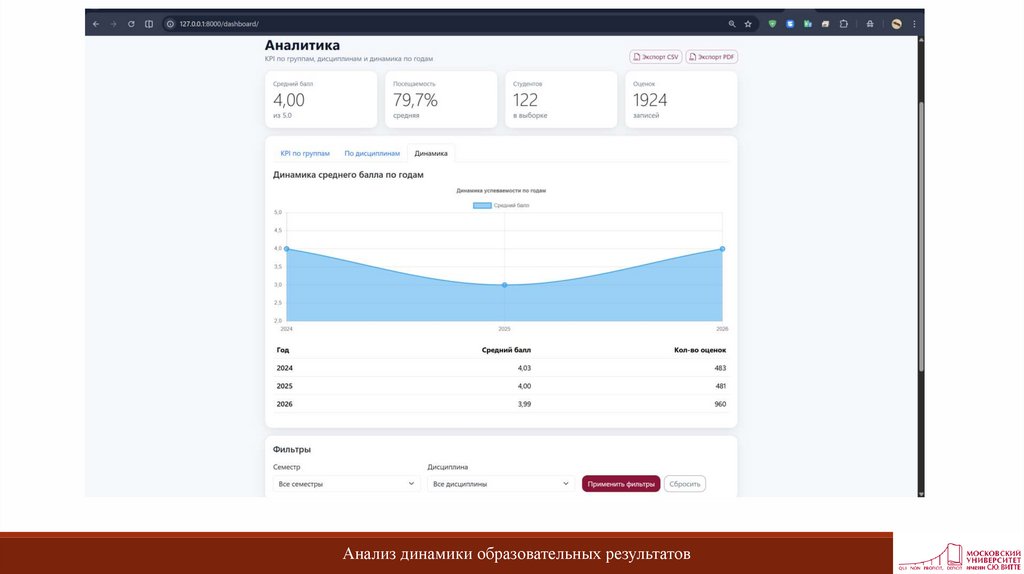Toggle the Средний балл legend series
The image size is (1024, 574).
pyautogui.click(x=500, y=205)
